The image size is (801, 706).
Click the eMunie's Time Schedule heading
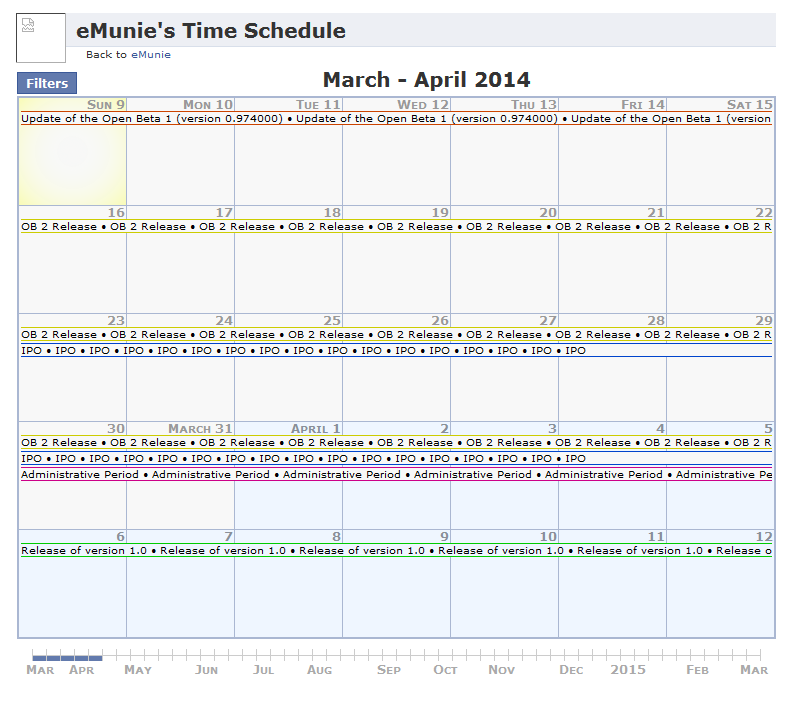tap(211, 31)
